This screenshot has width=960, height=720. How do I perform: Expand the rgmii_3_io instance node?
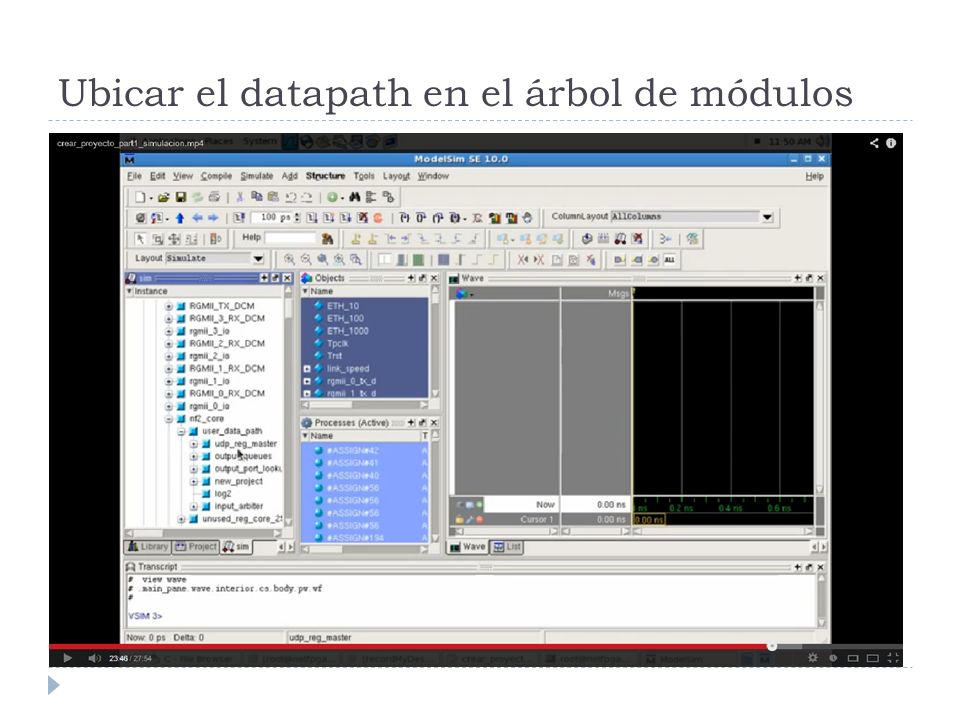point(168,331)
